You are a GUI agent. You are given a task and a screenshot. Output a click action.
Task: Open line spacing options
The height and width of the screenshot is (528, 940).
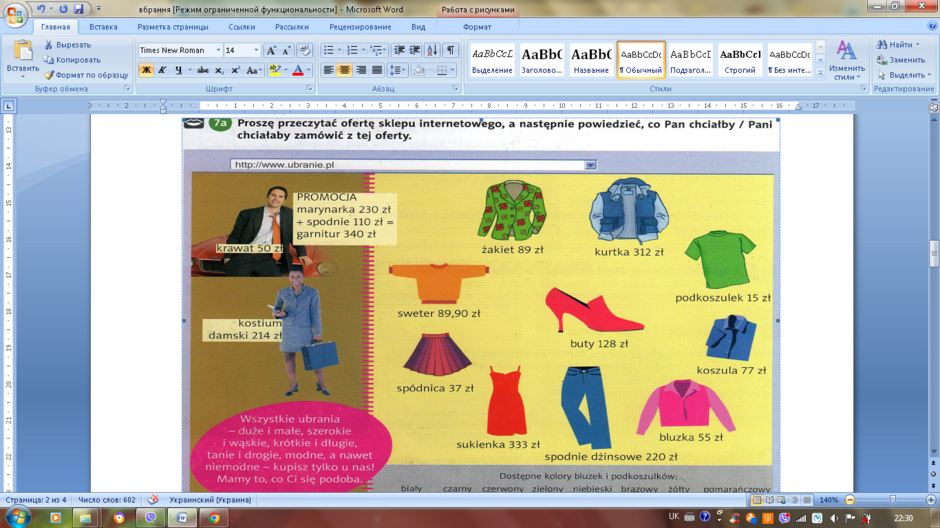click(x=397, y=70)
